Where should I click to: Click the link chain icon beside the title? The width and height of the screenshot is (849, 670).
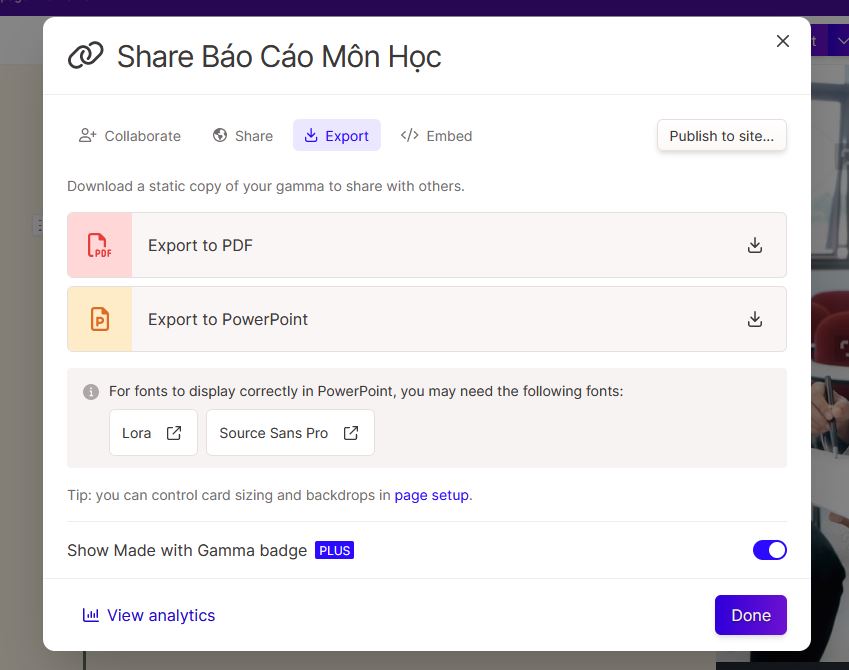click(85, 56)
